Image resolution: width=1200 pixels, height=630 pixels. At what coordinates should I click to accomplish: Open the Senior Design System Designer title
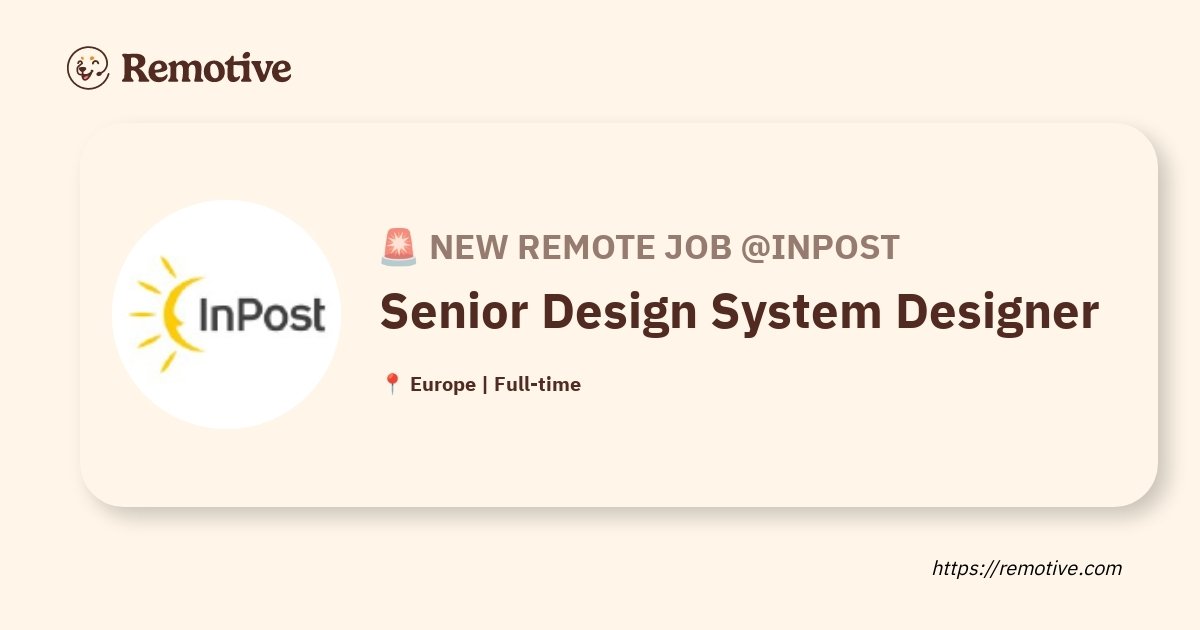click(739, 313)
